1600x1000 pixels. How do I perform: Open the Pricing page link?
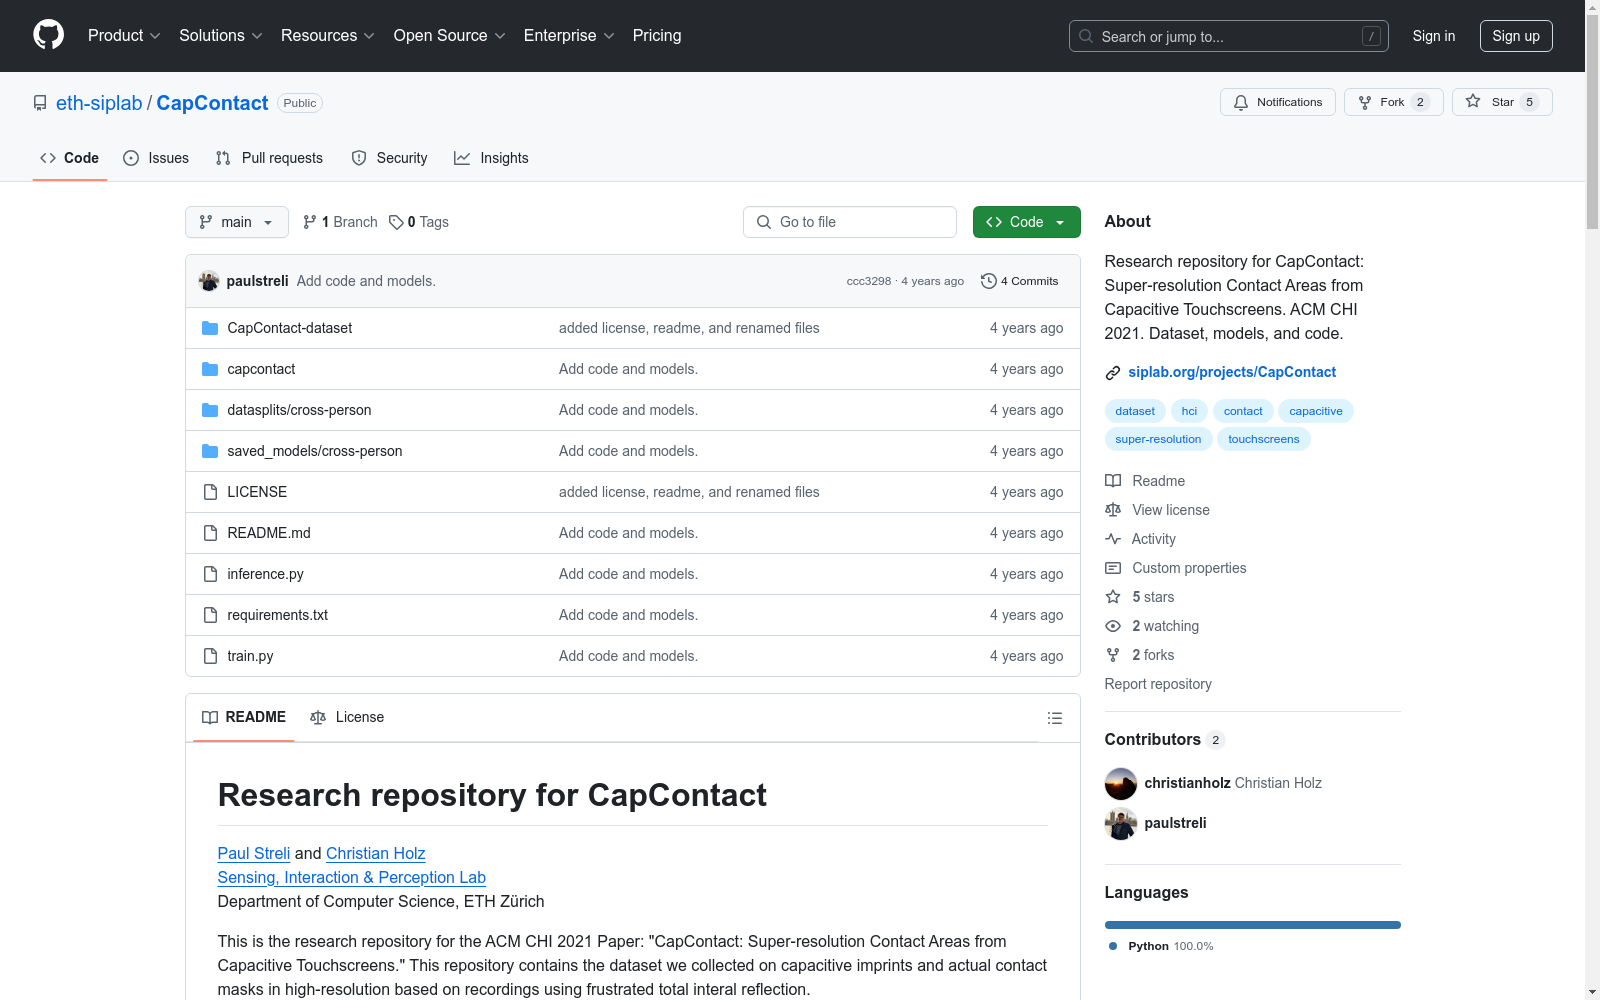[657, 36]
